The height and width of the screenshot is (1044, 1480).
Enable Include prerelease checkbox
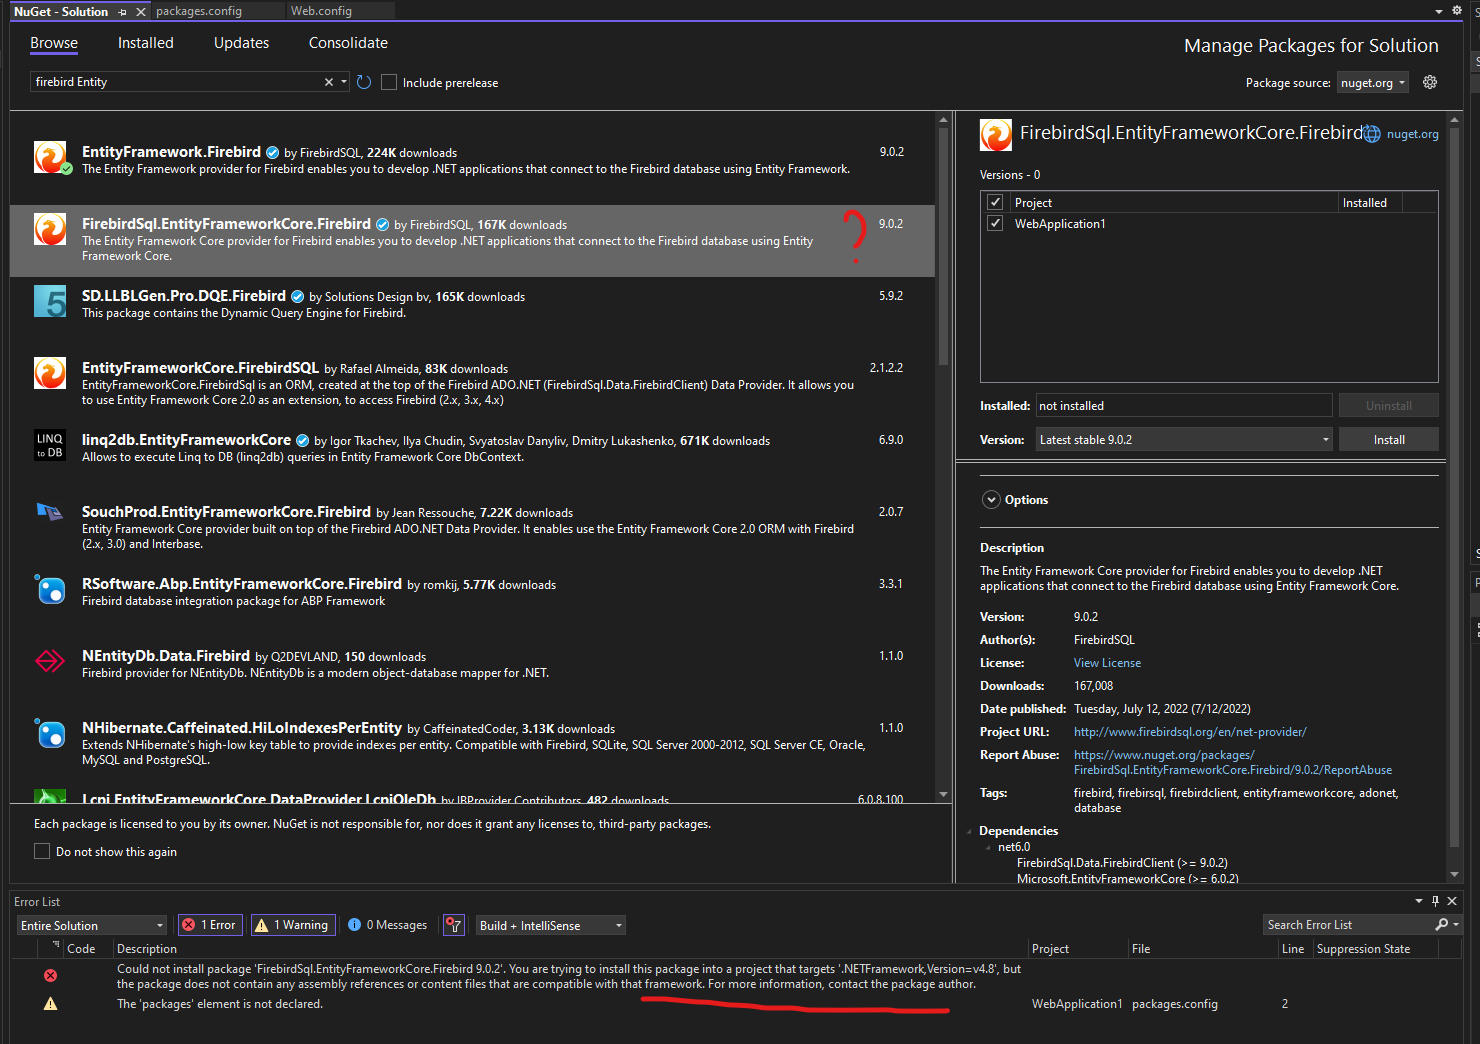[389, 82]
